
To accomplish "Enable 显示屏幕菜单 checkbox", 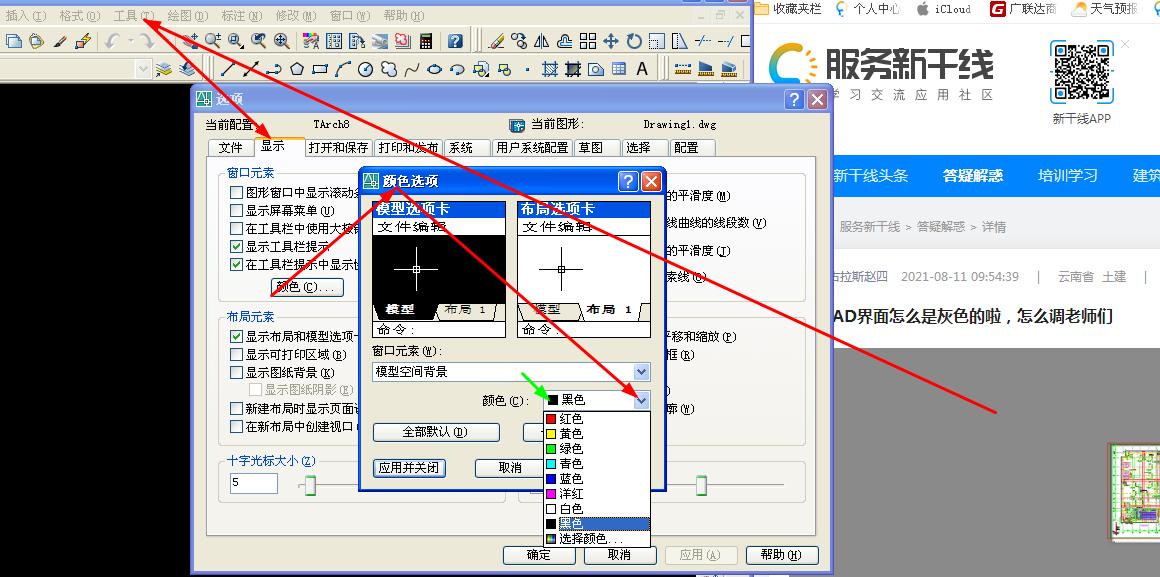I will click(x=237, y=211).
